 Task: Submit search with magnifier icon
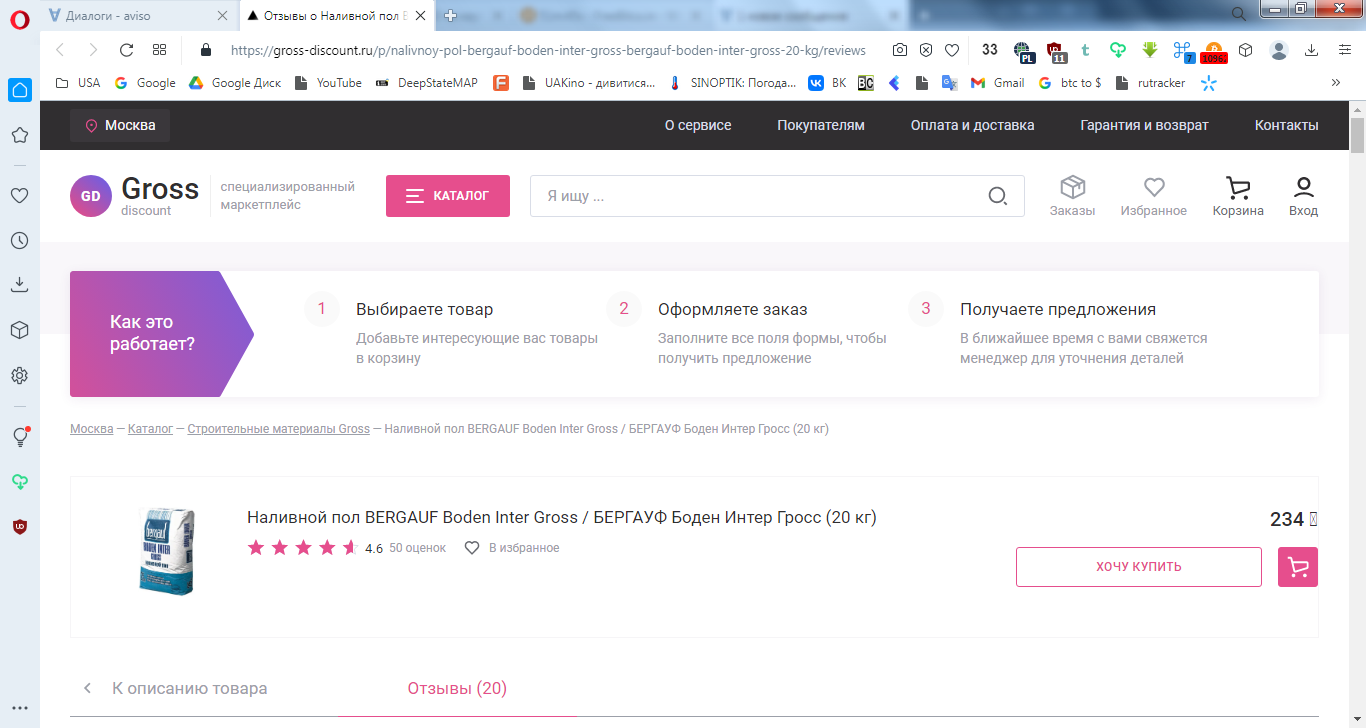[x=997, y=196]
